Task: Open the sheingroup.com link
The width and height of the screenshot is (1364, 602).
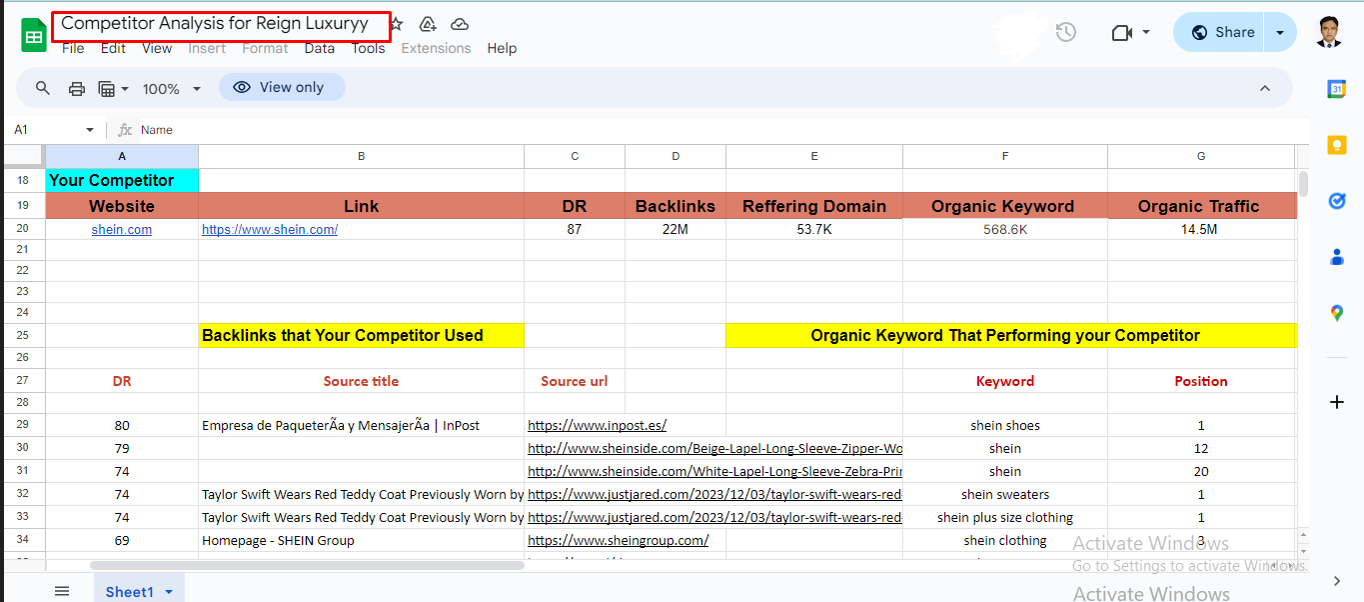Action: pyautogui.click(x=618, y=540)
